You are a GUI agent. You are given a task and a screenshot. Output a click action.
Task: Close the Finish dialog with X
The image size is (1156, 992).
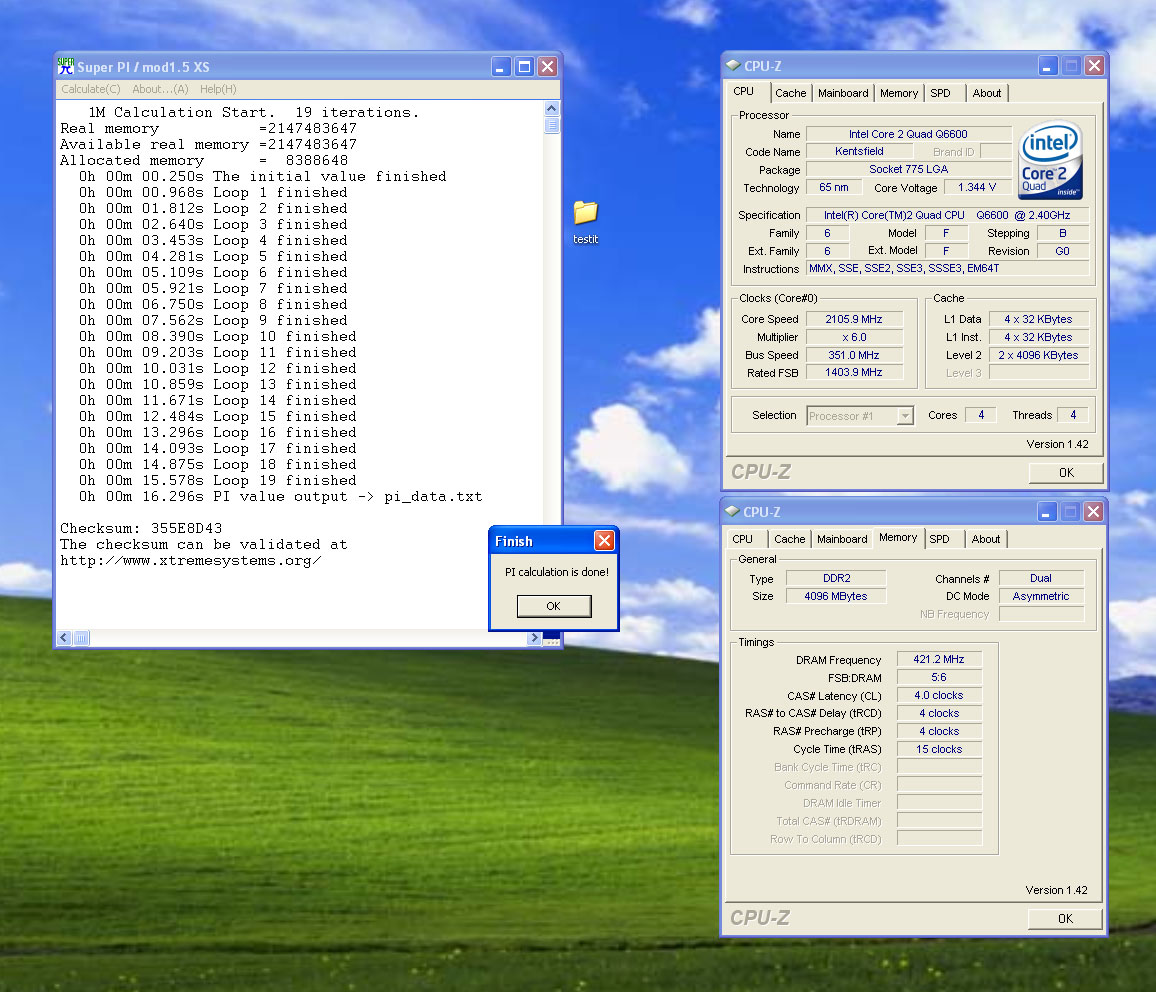click(604, 541)
